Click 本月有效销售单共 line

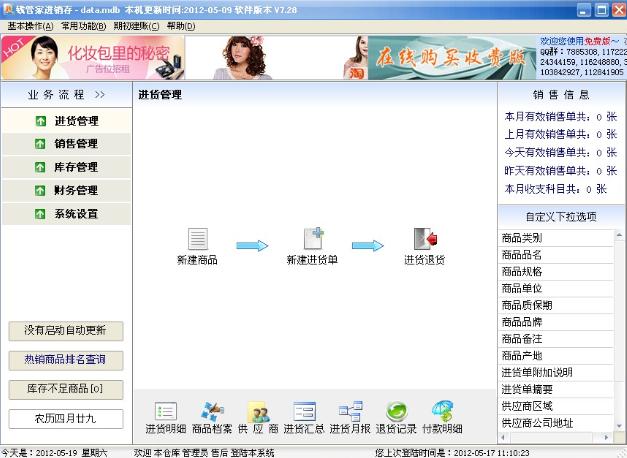[561, 117]
